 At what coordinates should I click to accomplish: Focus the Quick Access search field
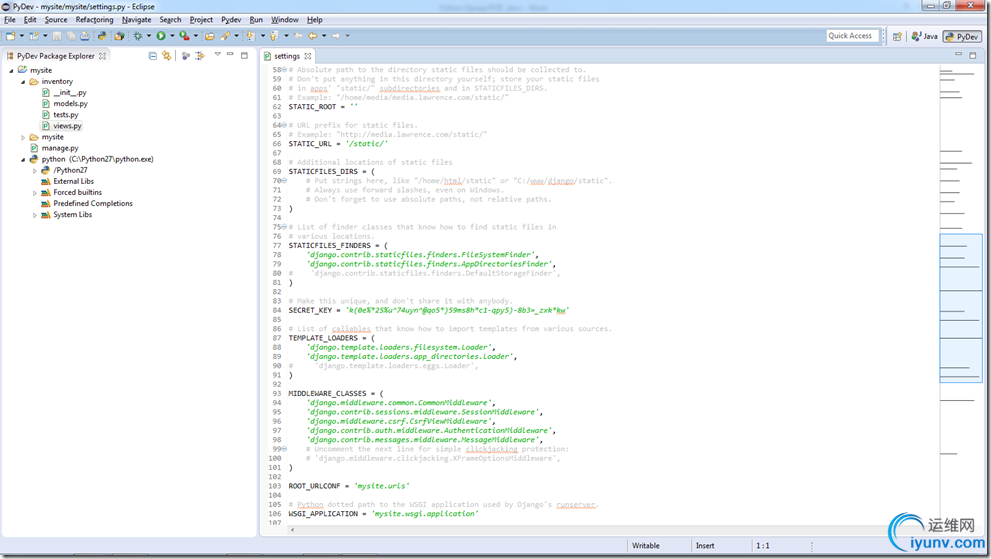[852, 36]
